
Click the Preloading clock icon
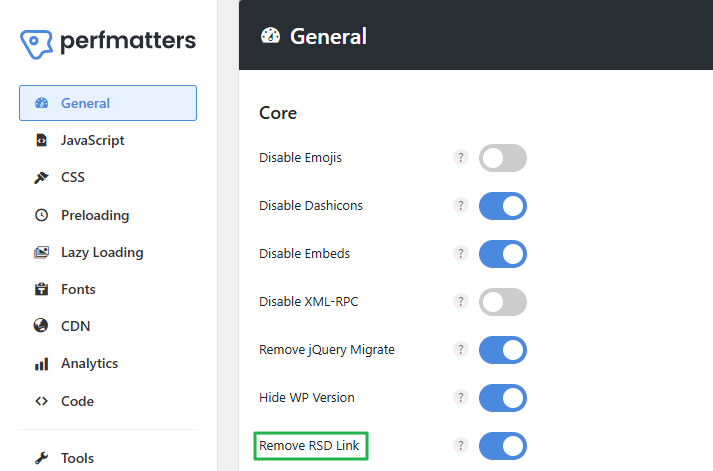pos(41,215)
